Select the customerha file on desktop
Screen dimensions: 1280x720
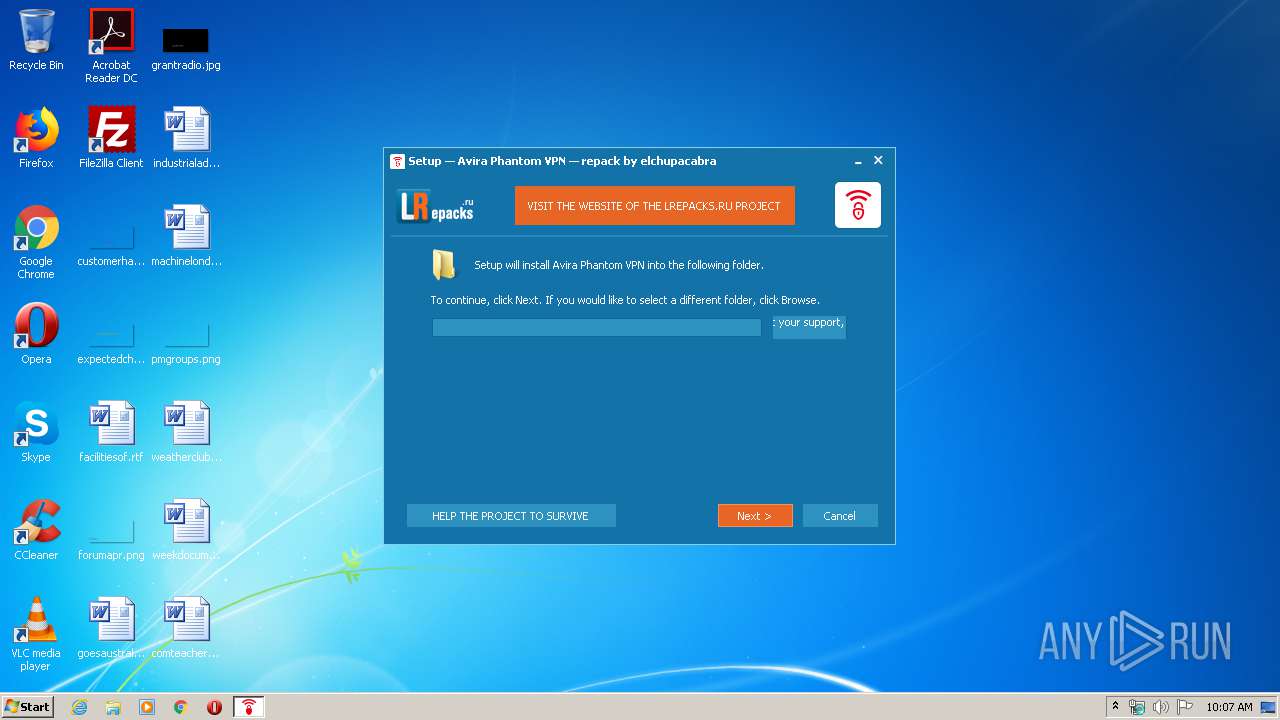tap(111, 248)
